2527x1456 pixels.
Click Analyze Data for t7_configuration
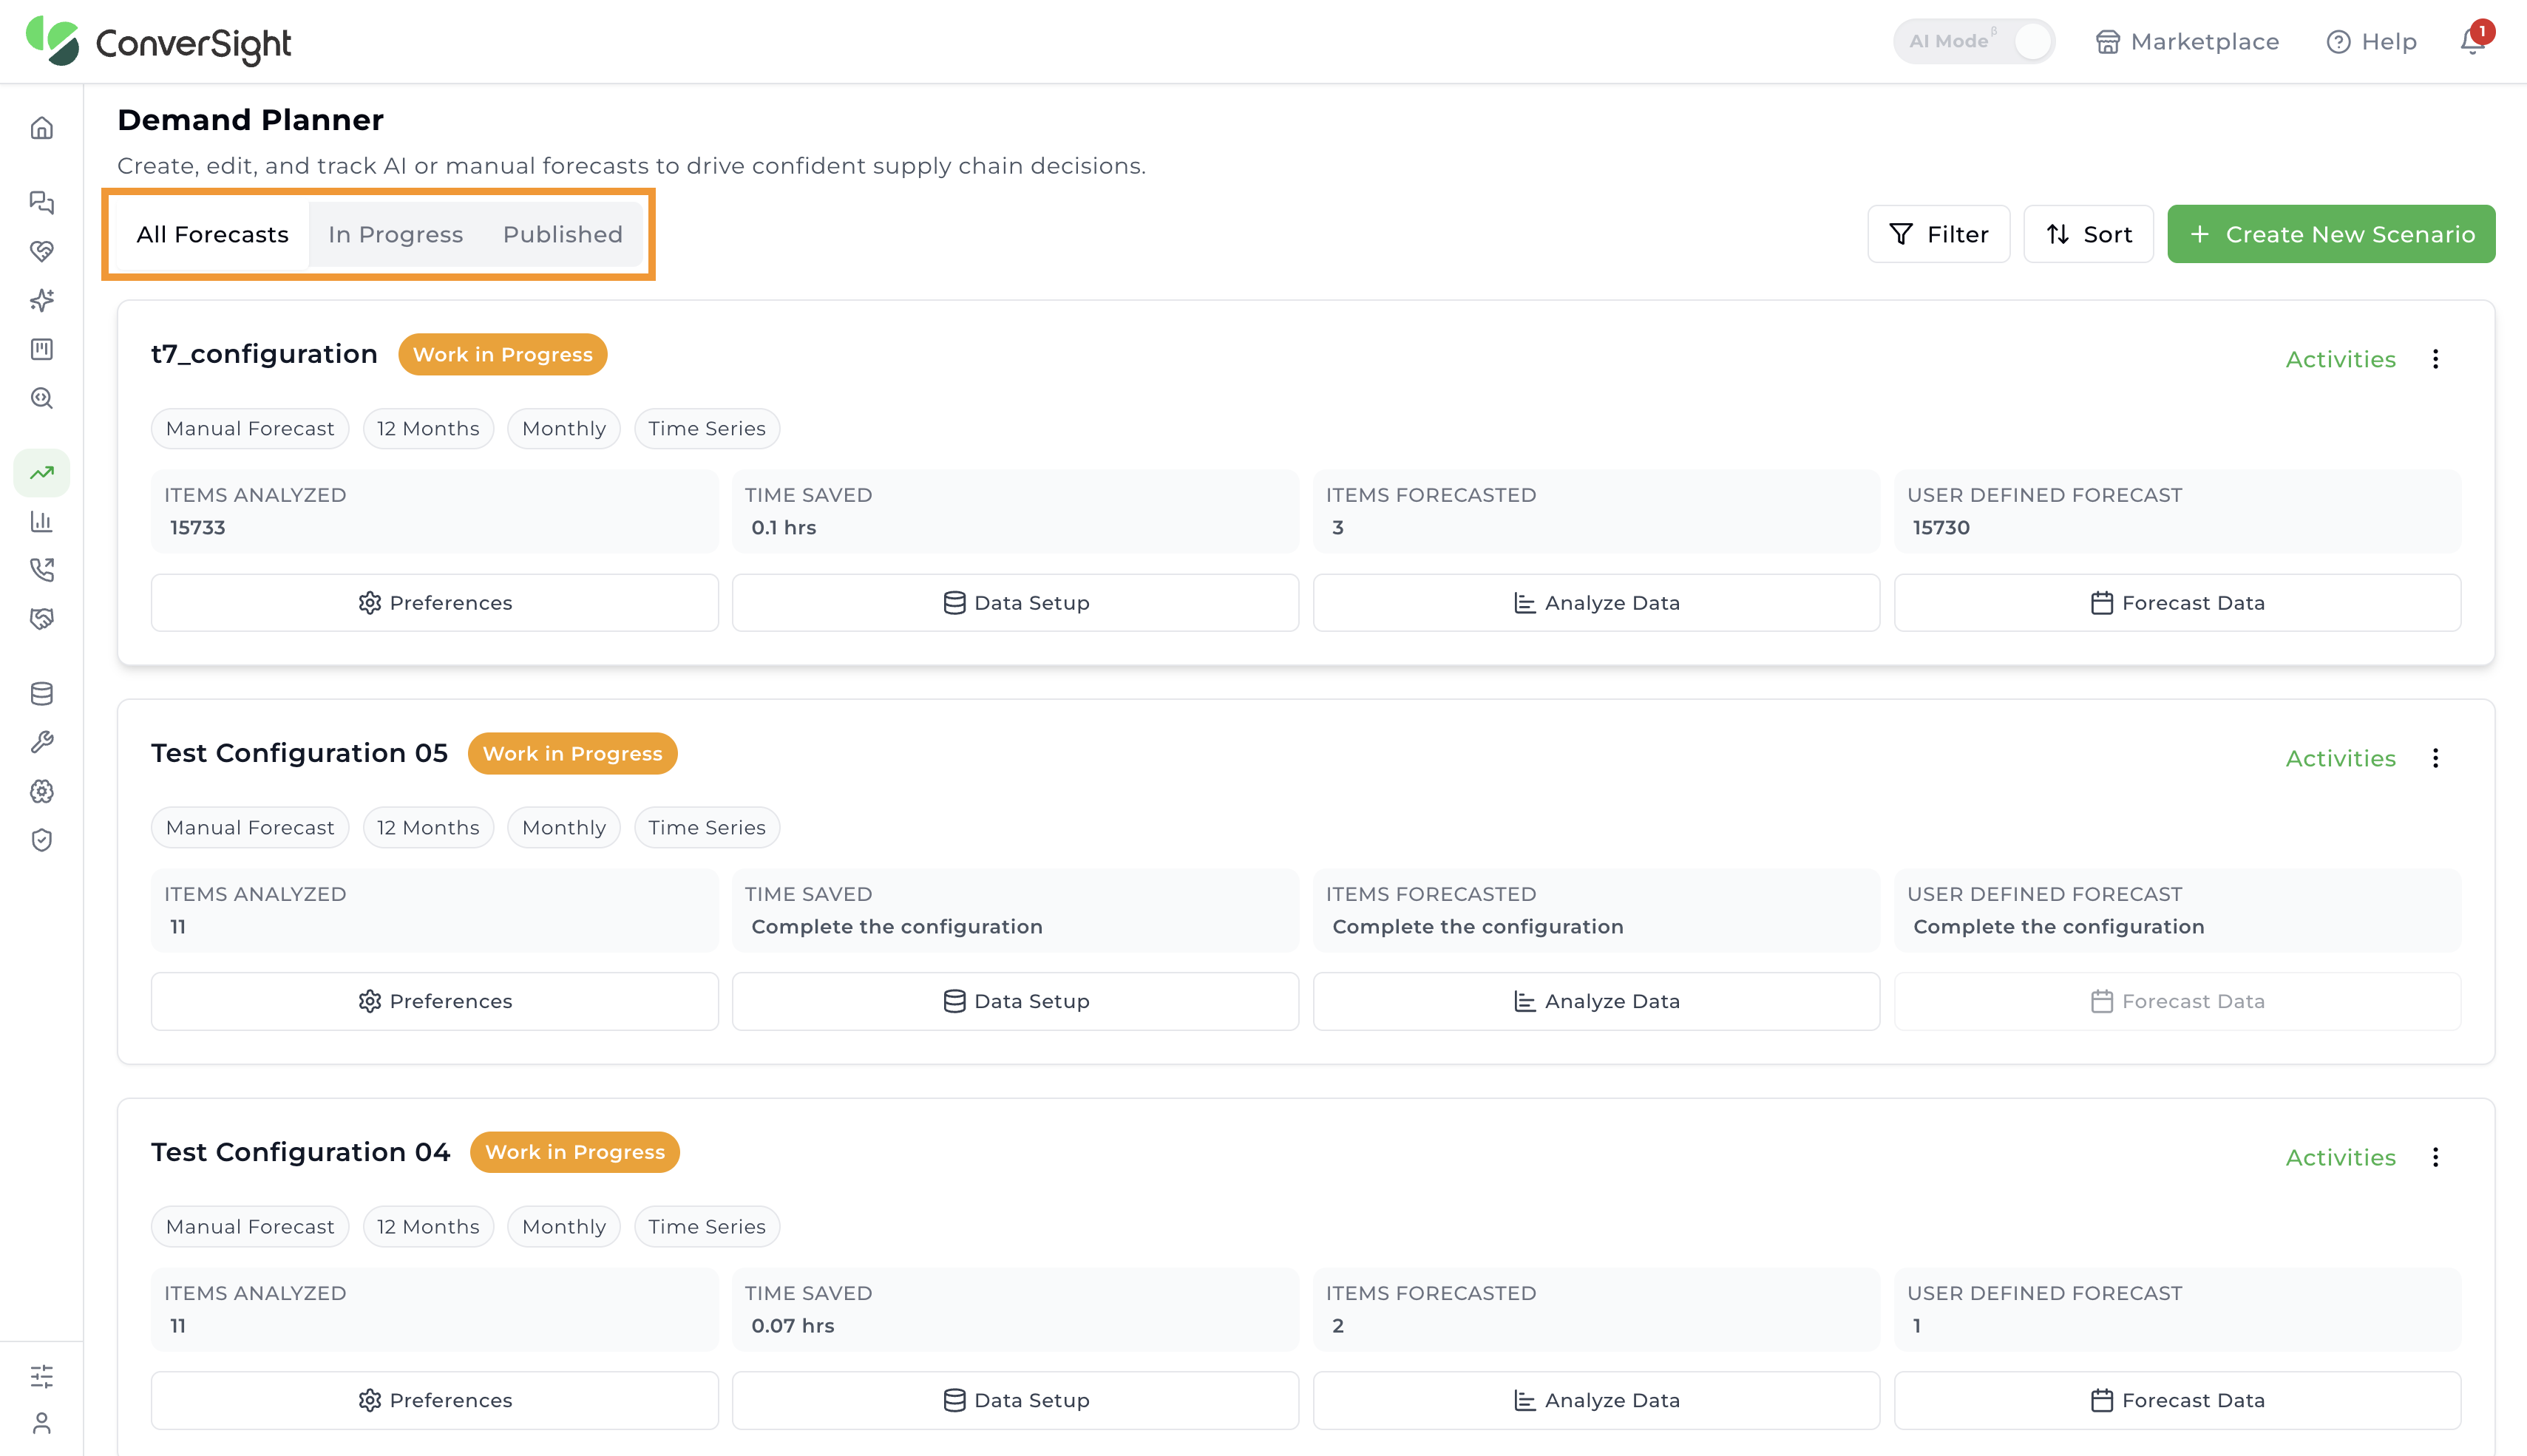[1596, 602]
